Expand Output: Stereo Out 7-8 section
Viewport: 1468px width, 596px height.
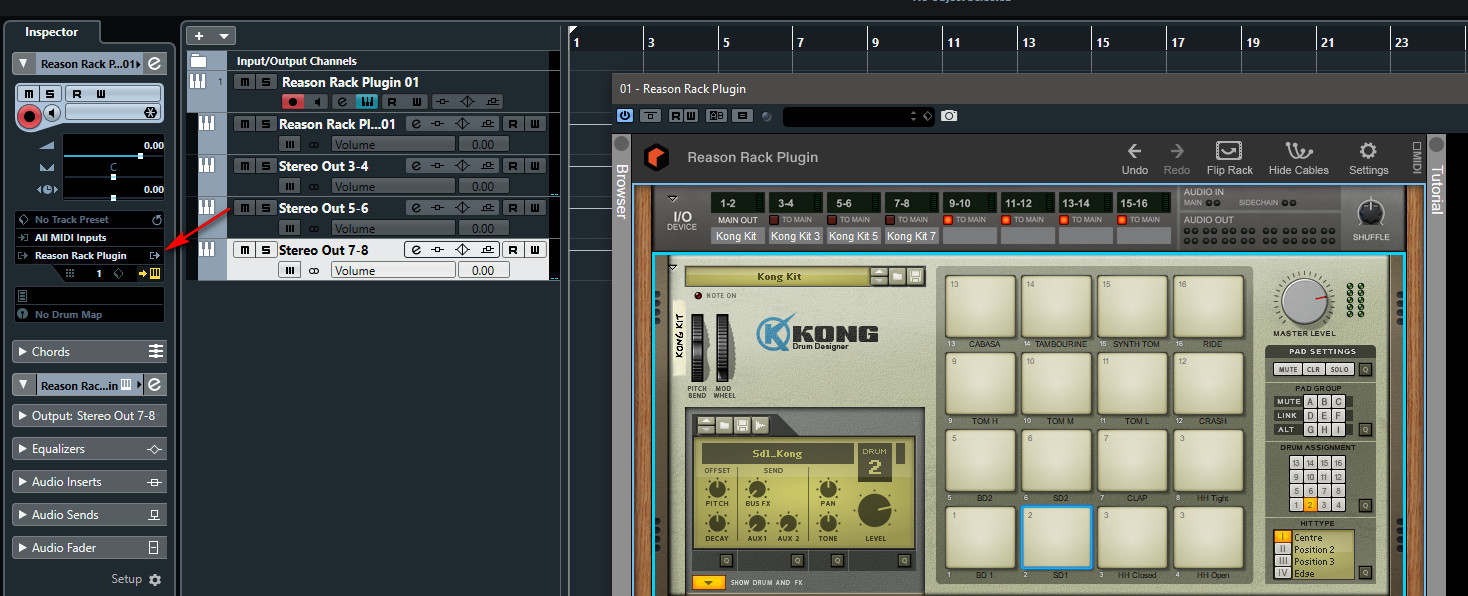[x=89, y=416]
